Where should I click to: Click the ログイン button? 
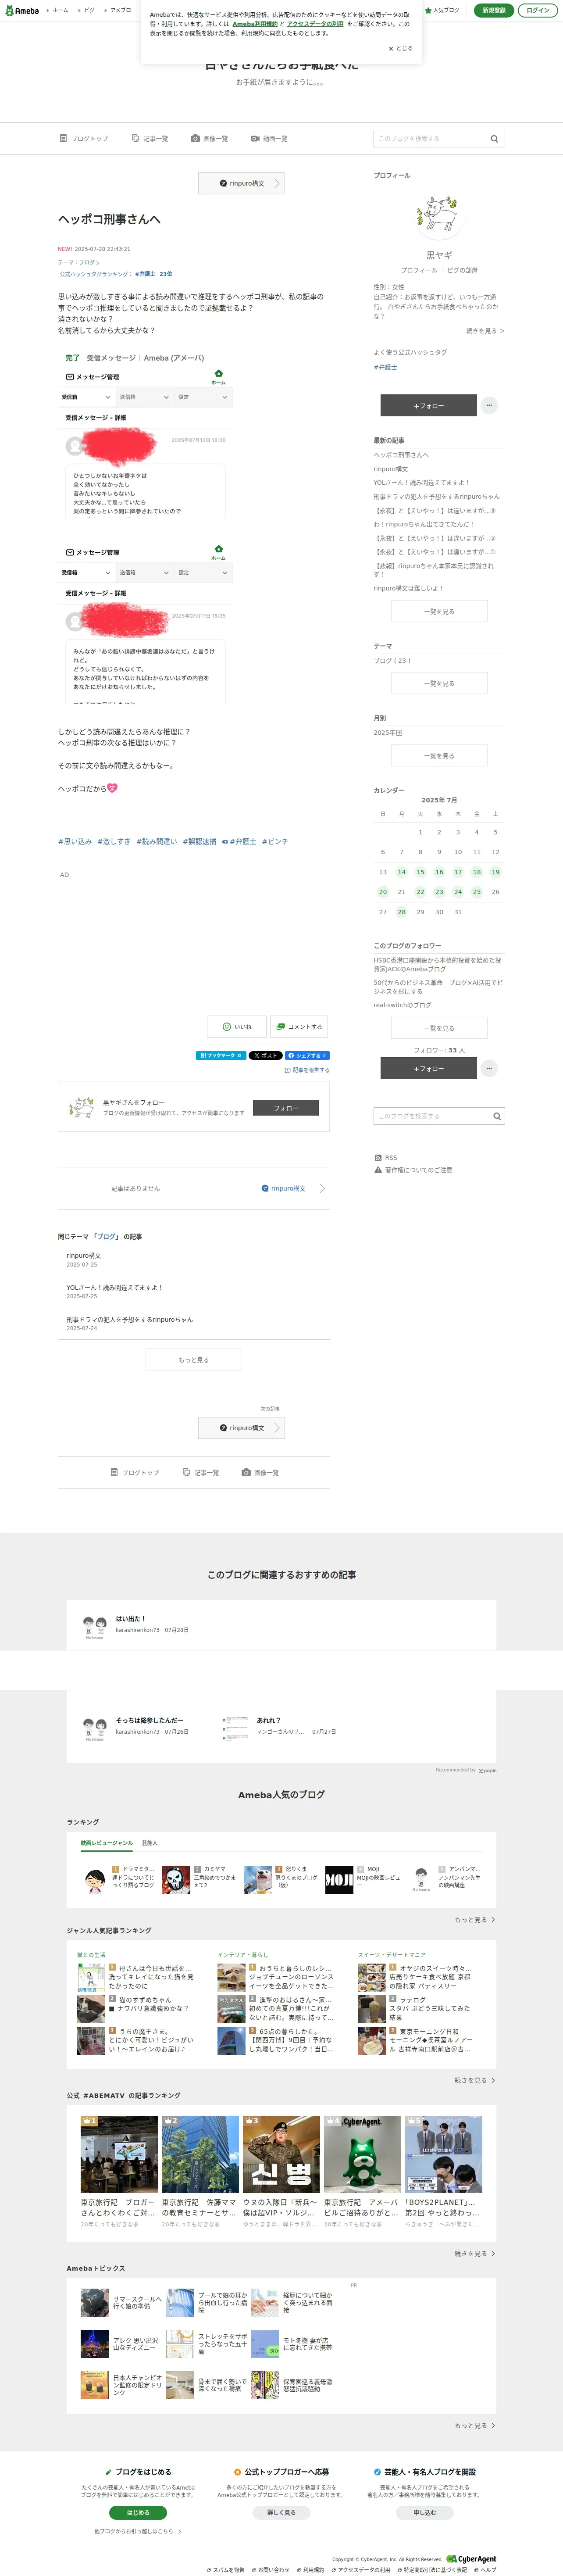[x=538, y=10]
